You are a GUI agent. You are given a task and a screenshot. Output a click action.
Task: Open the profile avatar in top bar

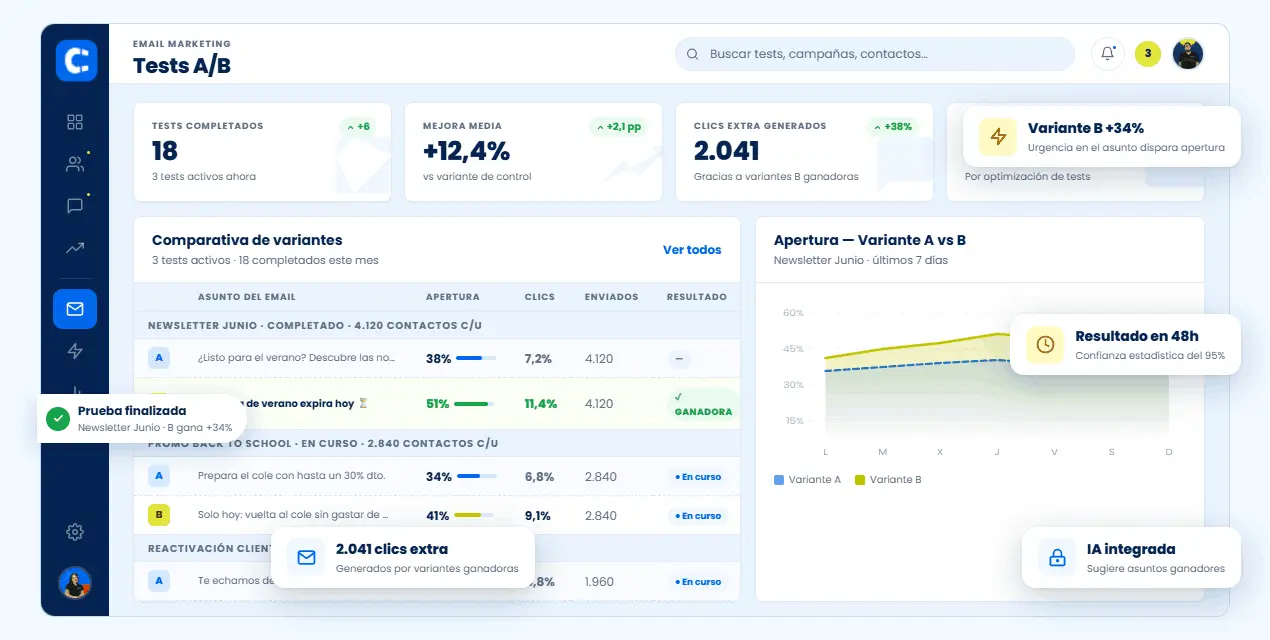pos(1187,54)
